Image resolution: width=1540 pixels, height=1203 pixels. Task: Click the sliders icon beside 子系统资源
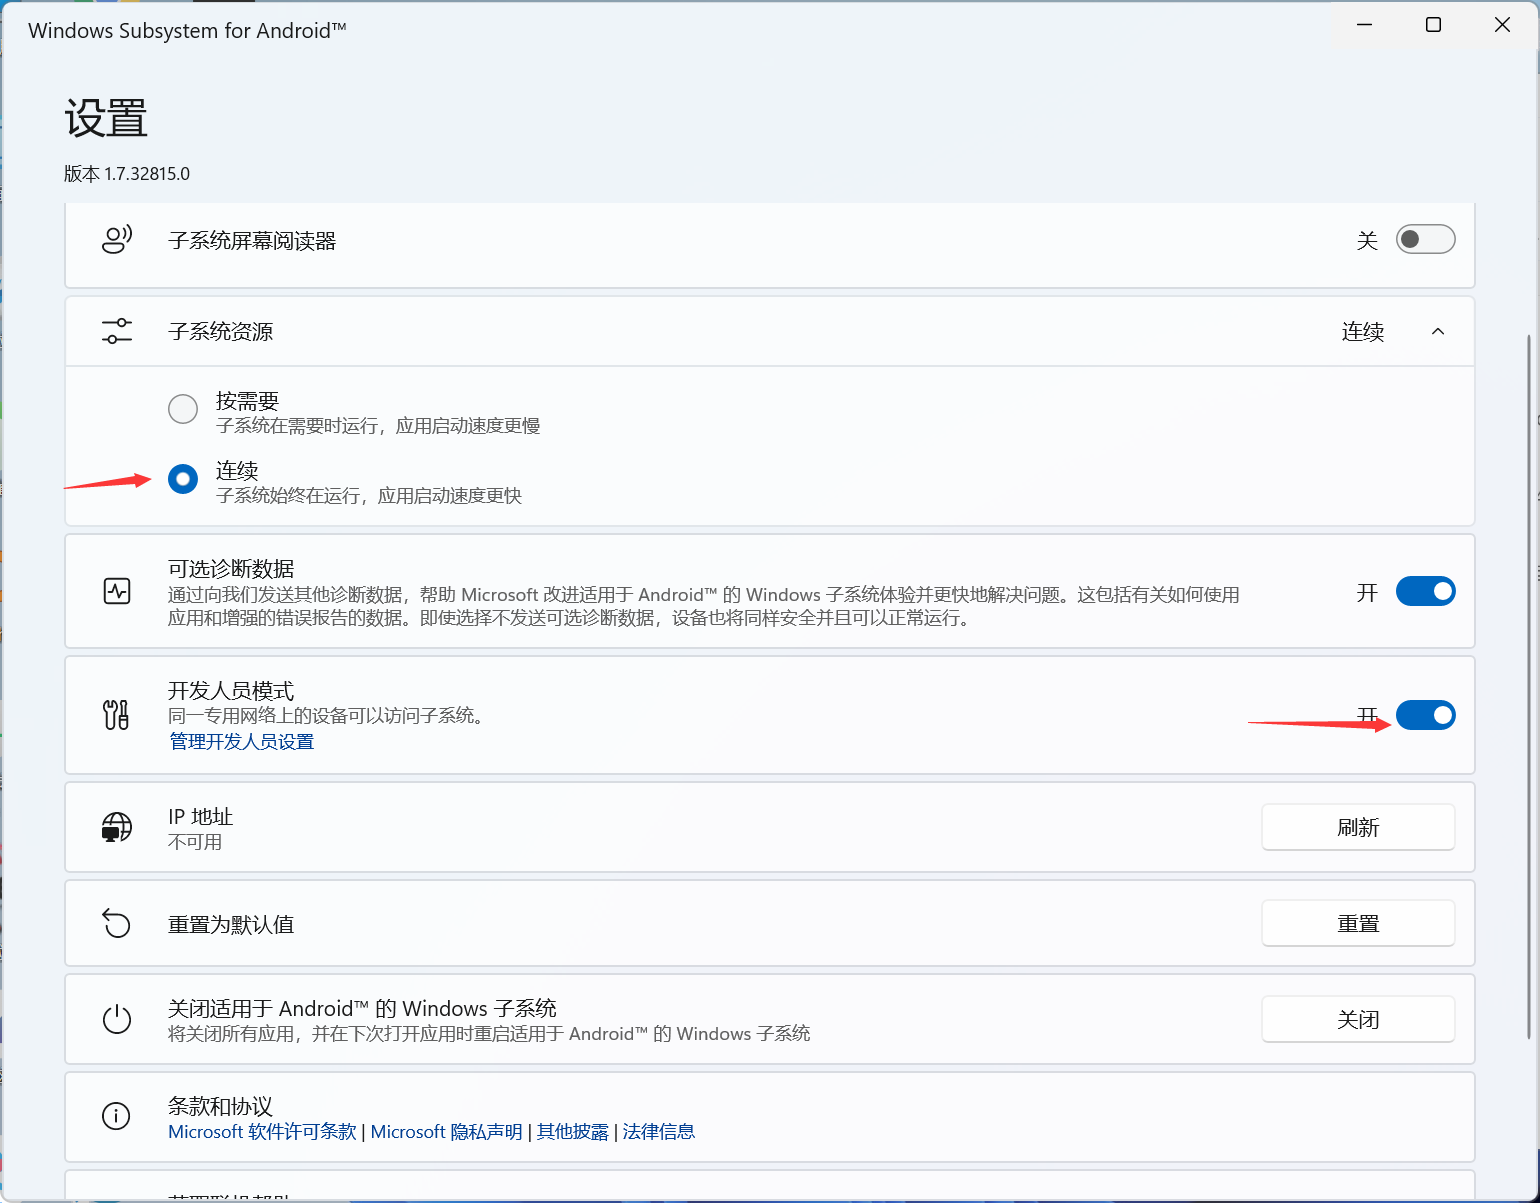(117, 331)
